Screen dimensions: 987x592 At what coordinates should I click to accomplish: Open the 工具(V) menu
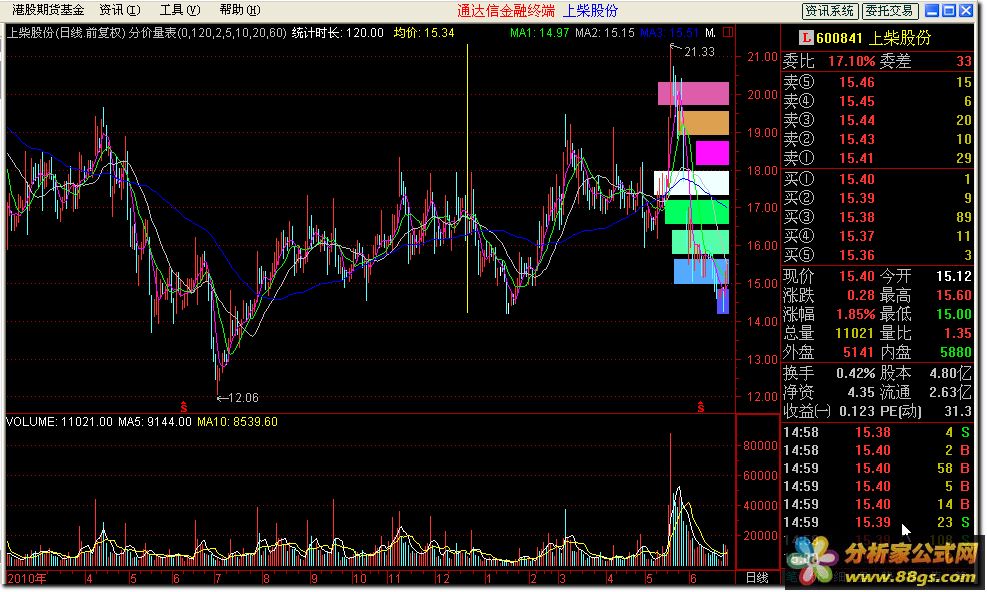point(179,10)
